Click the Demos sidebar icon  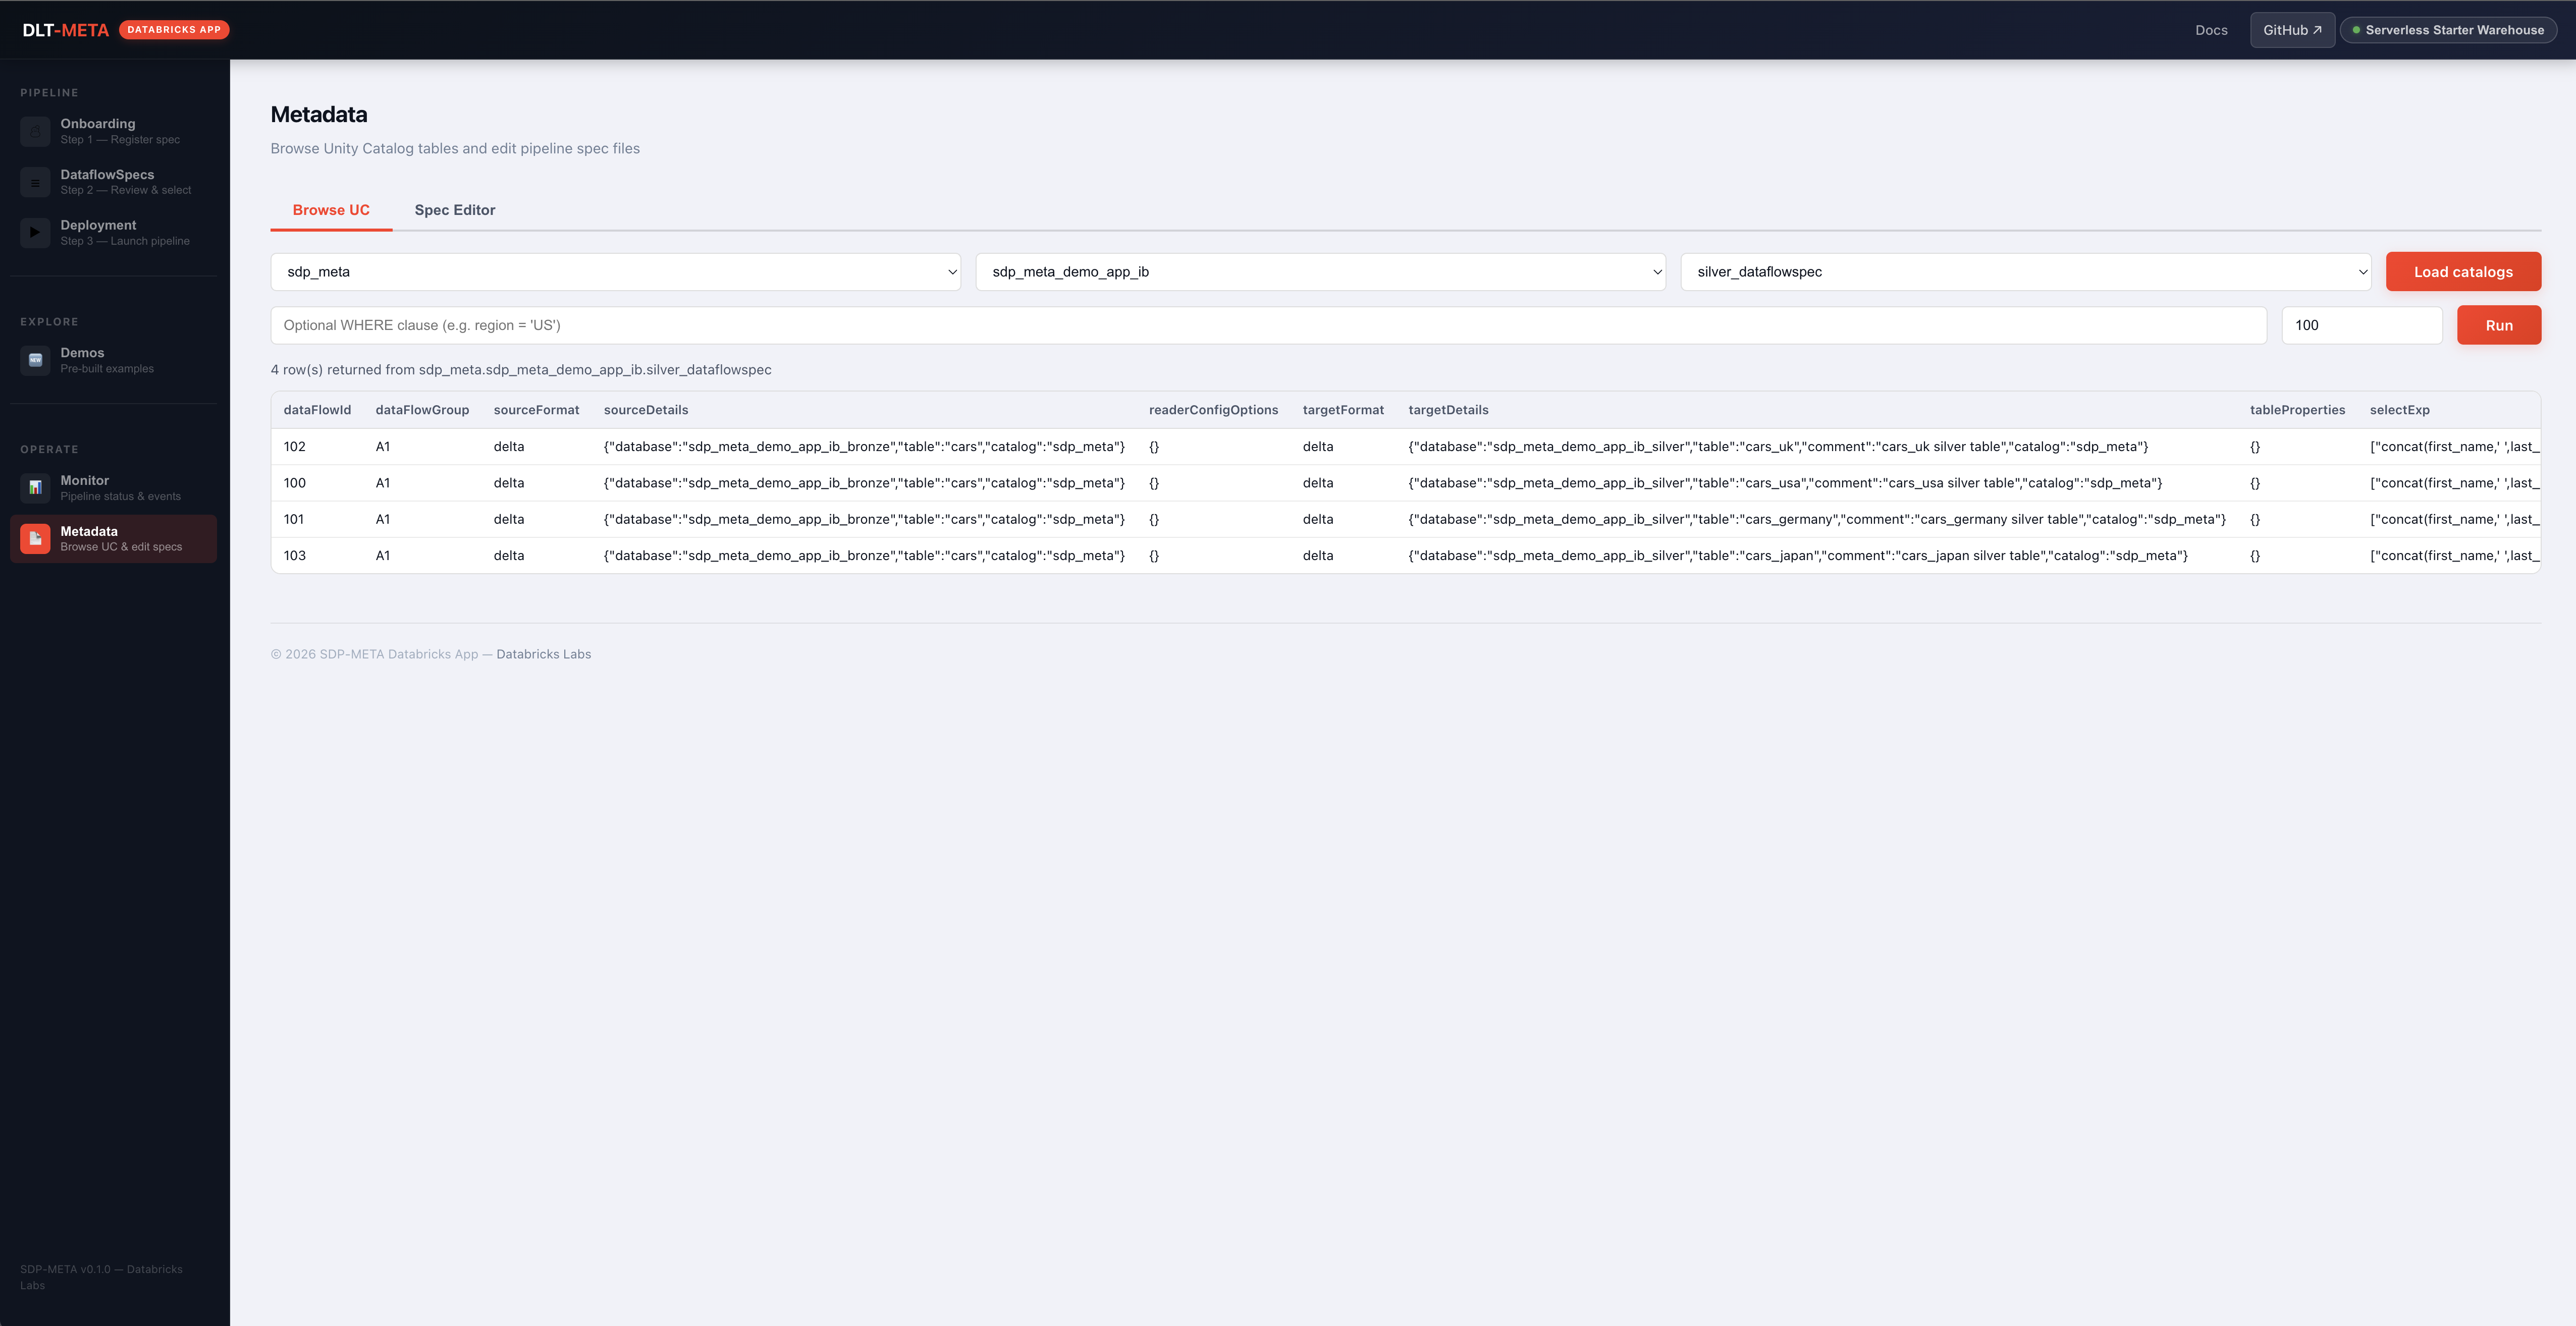35,360
